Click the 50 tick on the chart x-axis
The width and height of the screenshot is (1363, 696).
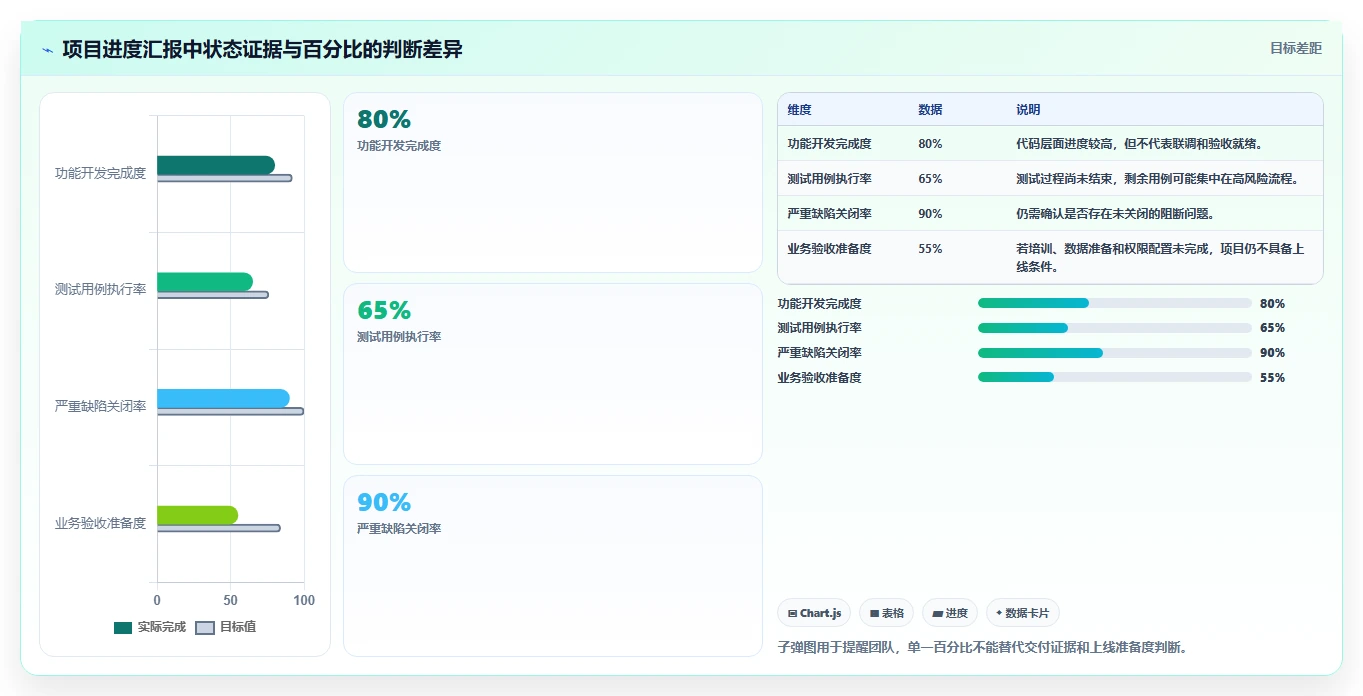tap(230, 600)
